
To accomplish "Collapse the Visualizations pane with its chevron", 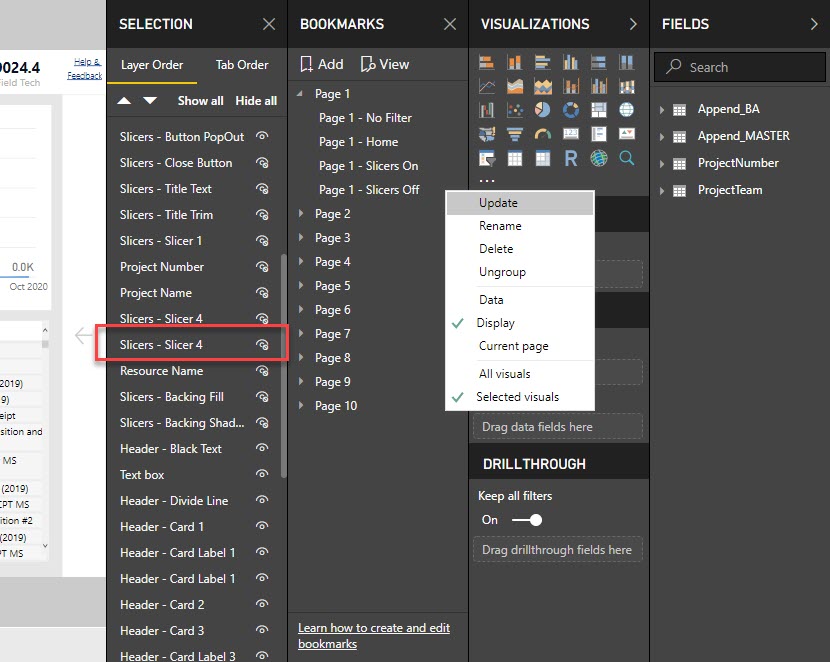I will click(x=633, y=24).
